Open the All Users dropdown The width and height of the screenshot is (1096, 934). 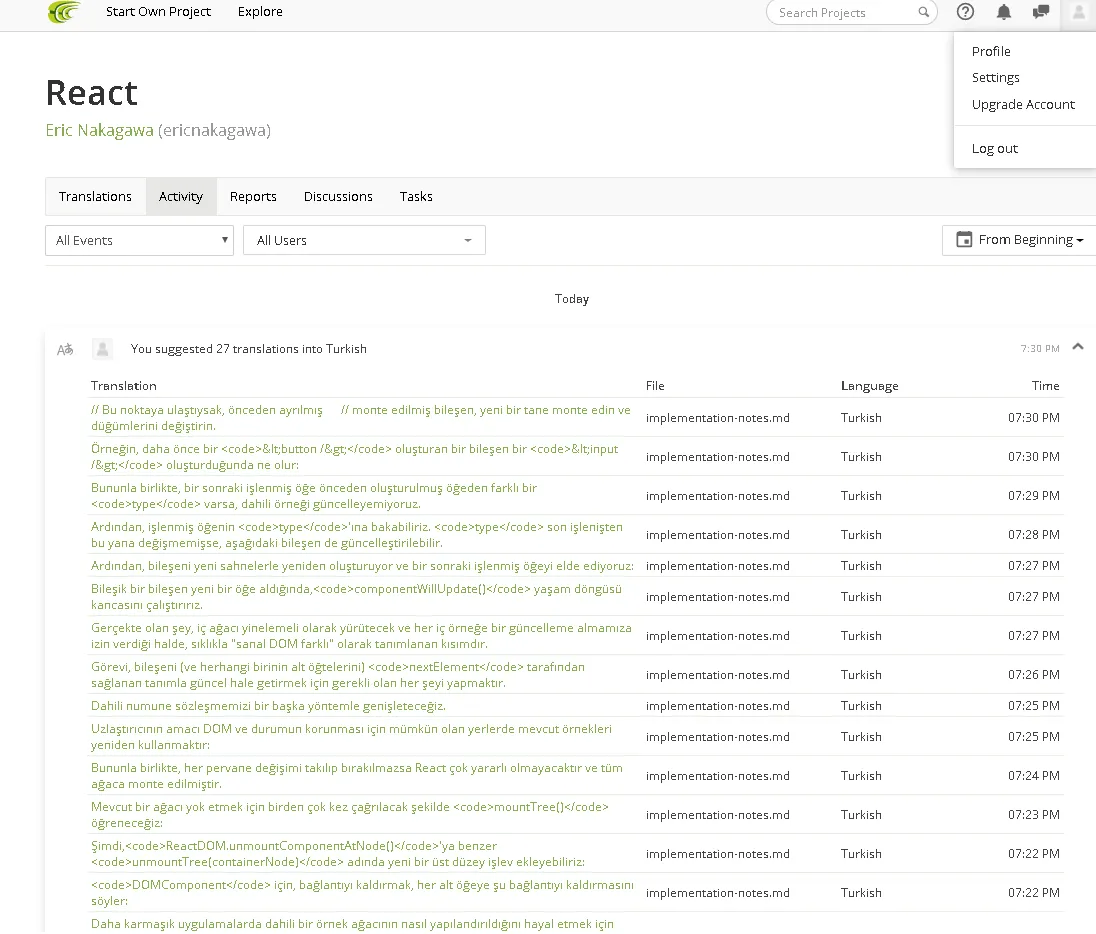tap(364, 240)
